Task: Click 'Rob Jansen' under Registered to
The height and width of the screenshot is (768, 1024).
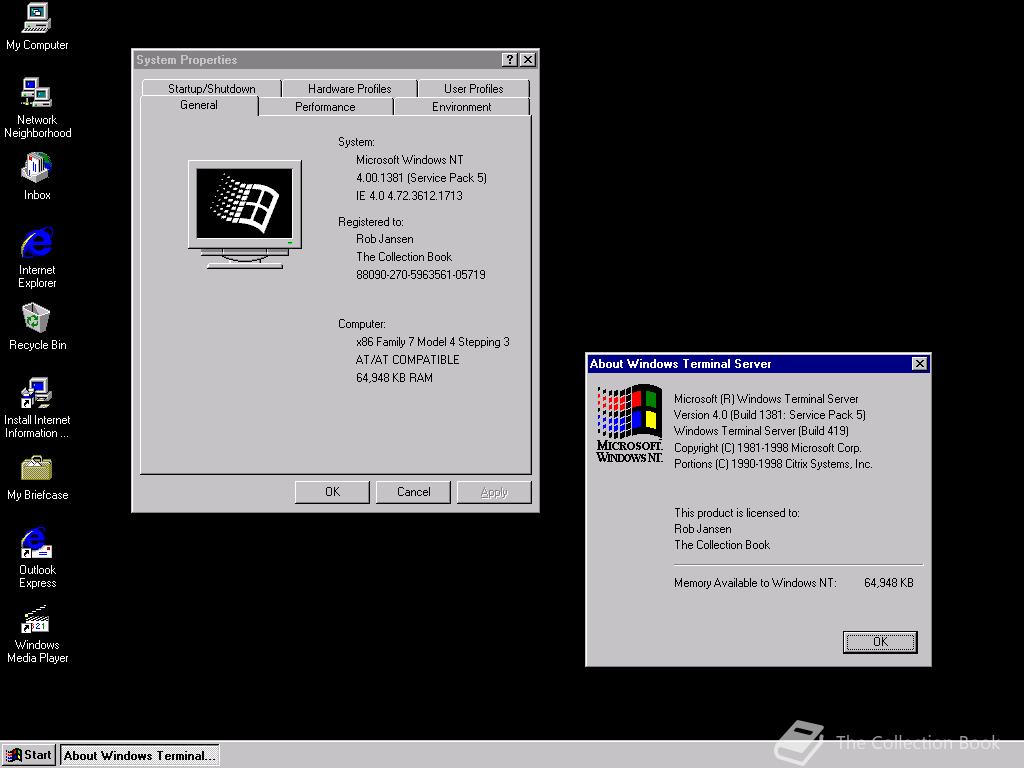Action: pos(385,239)
